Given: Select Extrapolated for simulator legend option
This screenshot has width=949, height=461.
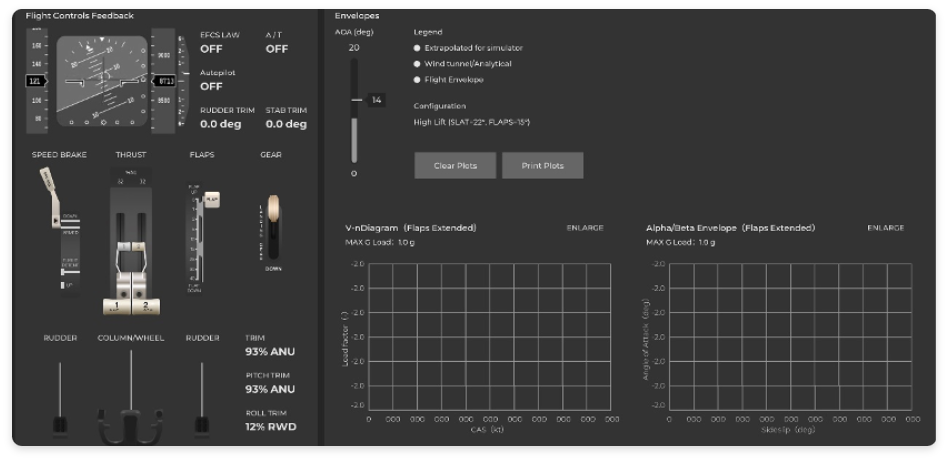Looking at the screenshot, I should (417, 48).
